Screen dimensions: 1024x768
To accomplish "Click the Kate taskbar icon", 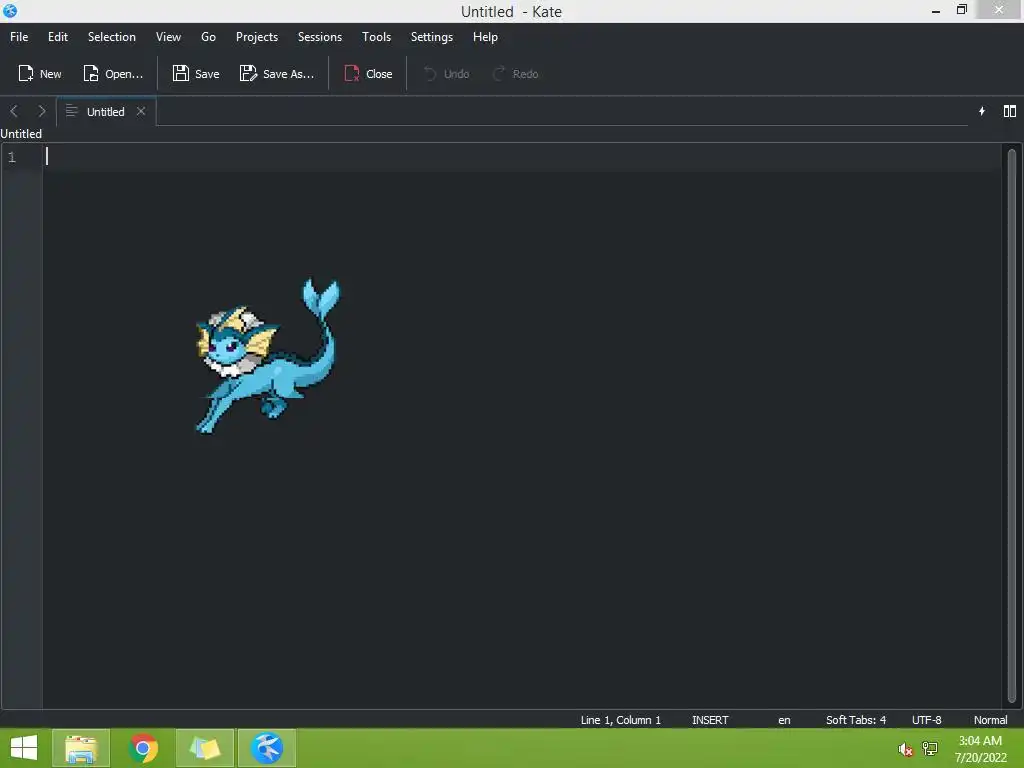I will pyautogui.click(x=266, y=748).
